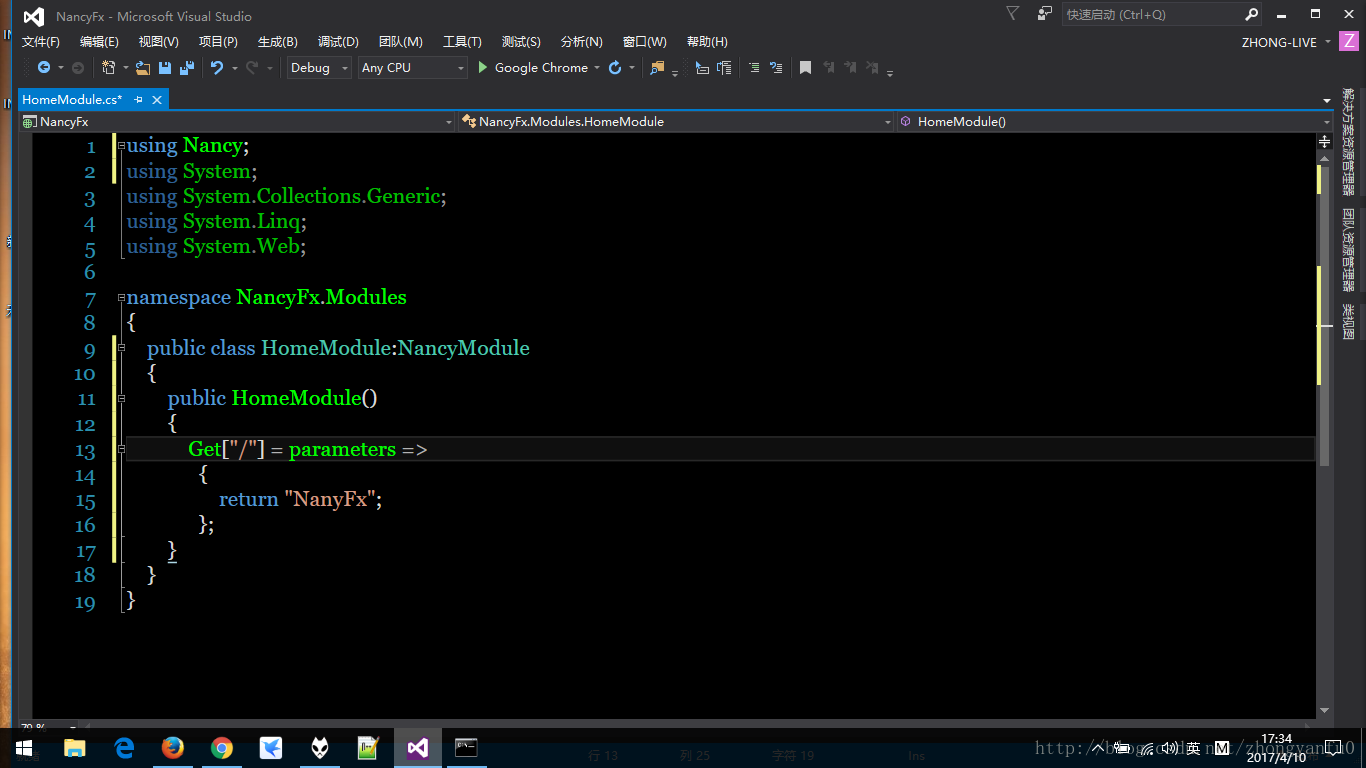
Task: Open the Windows Start menu
Action: tap(24, 748)
